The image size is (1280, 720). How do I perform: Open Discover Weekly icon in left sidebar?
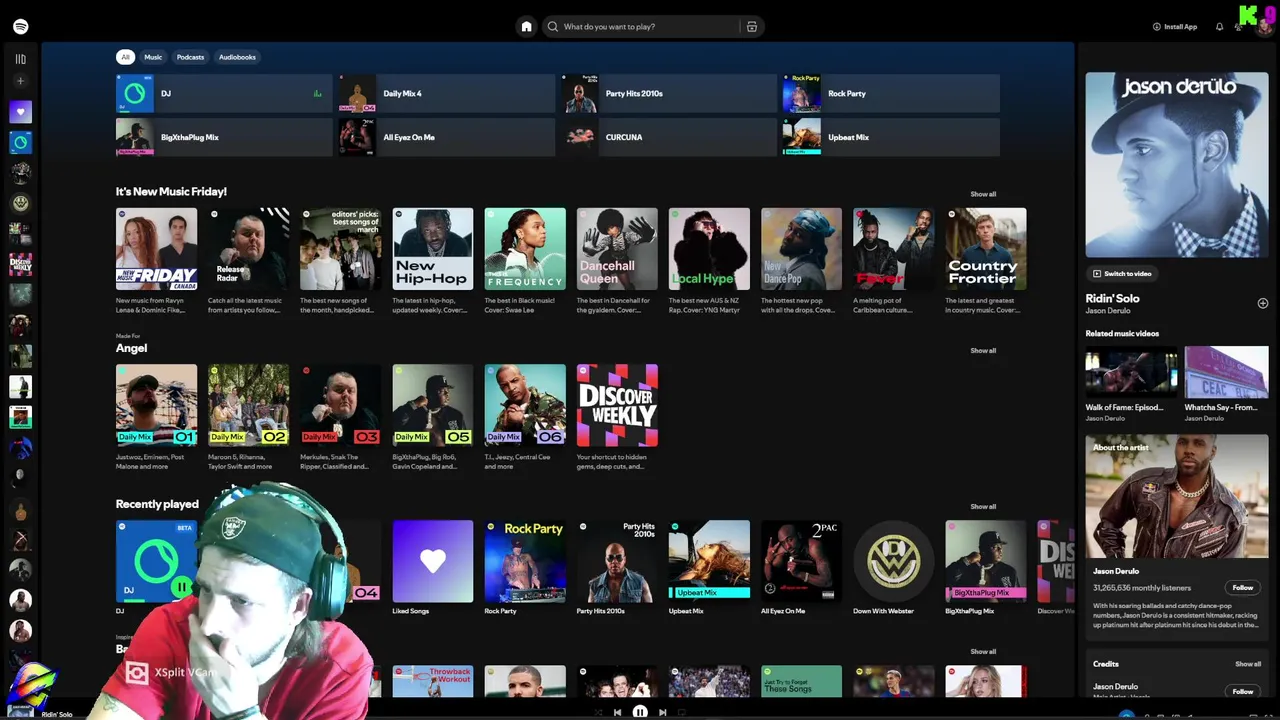[x=20, y=264]
